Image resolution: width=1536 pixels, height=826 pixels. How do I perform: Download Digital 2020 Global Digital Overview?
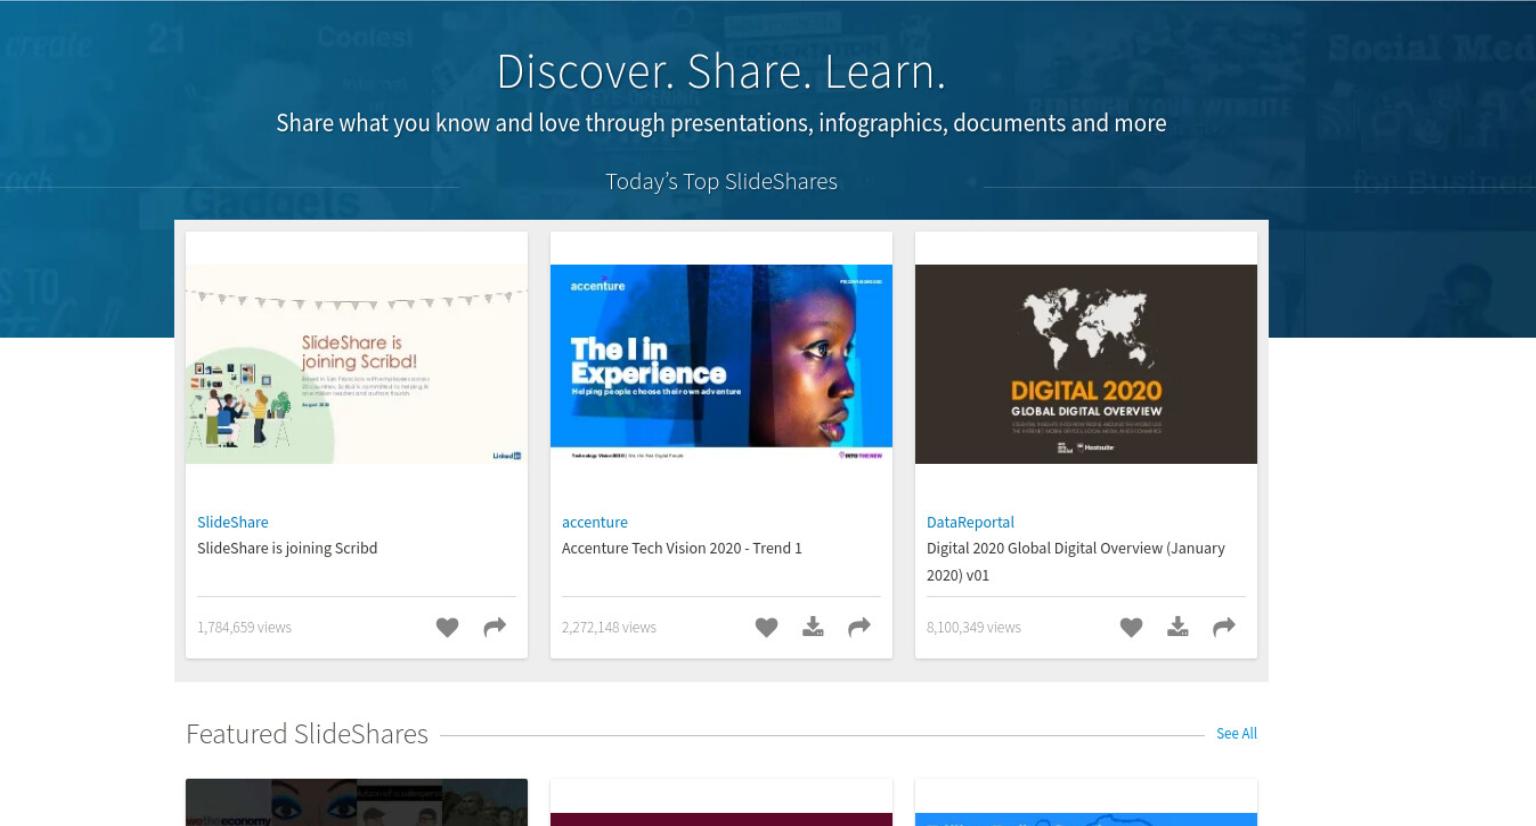pos(1178,627)
